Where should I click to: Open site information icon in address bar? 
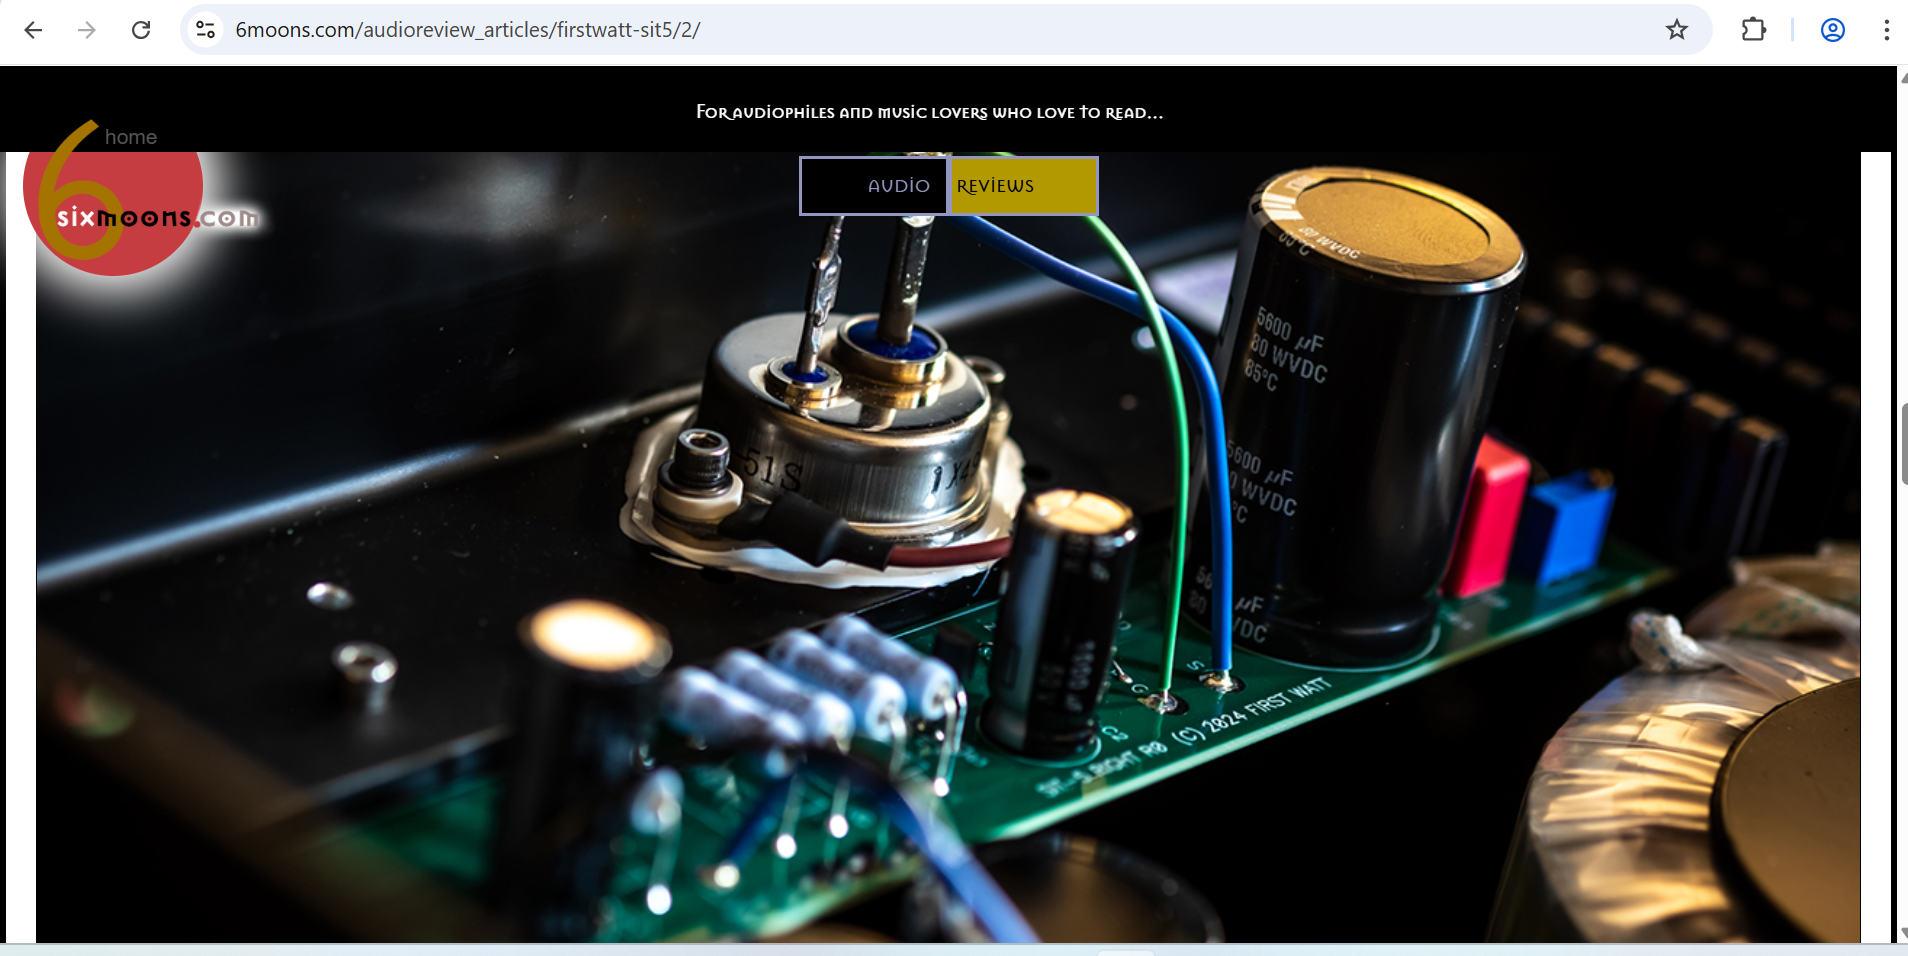(206, 30)
